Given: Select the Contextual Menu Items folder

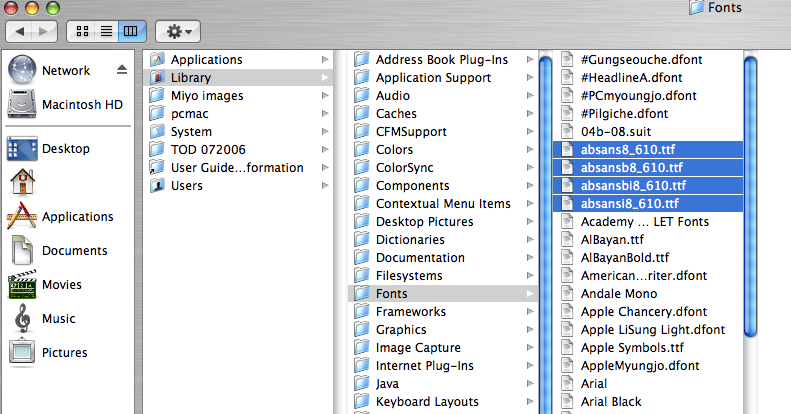Looking at the screenshot, I should click(x=443, y=204).
